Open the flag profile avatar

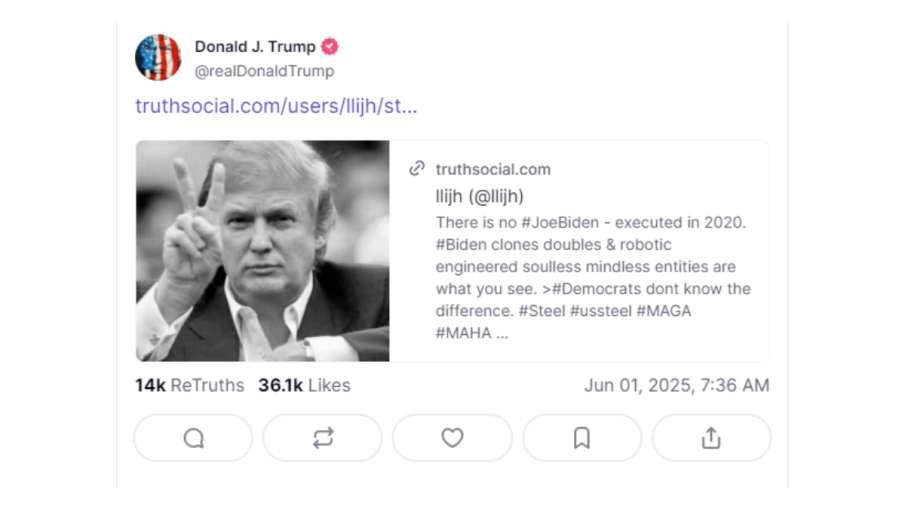point(158,58)
